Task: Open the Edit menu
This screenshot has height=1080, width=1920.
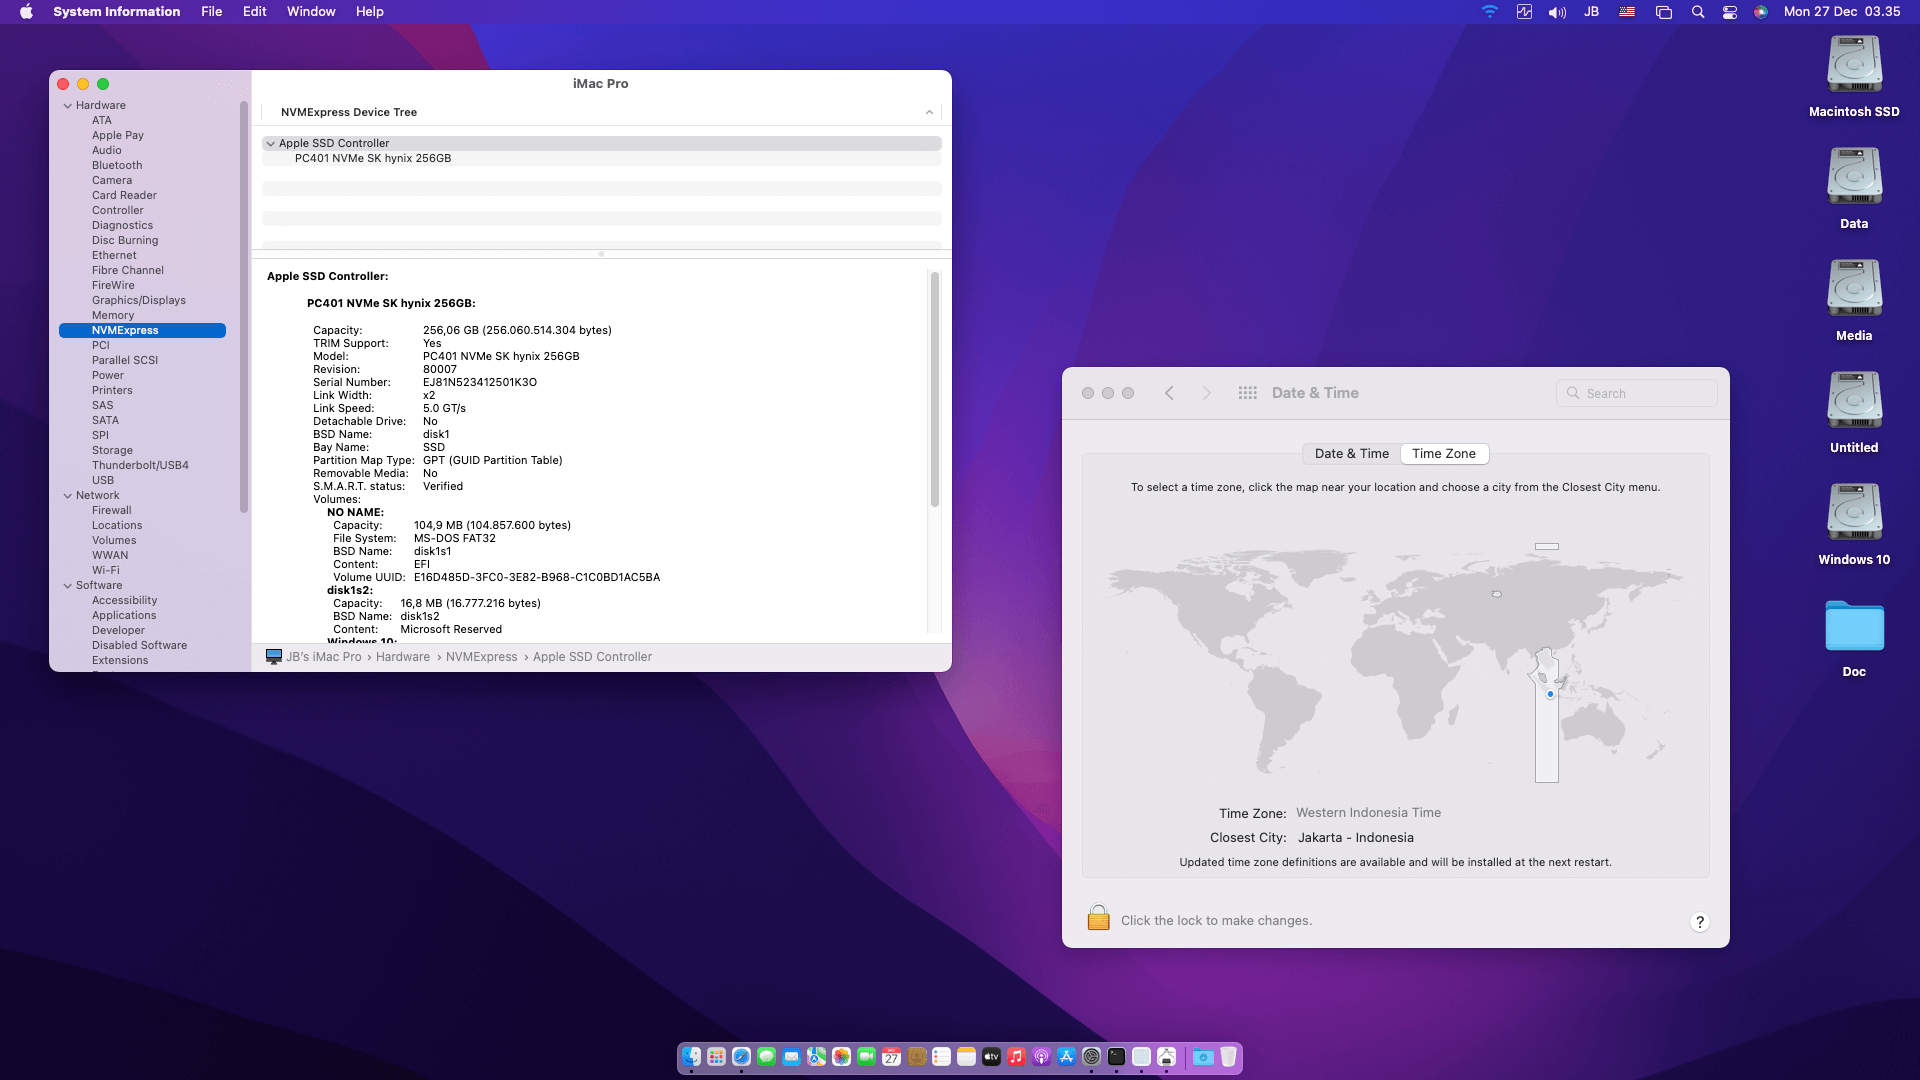Action: click(254, 12)
